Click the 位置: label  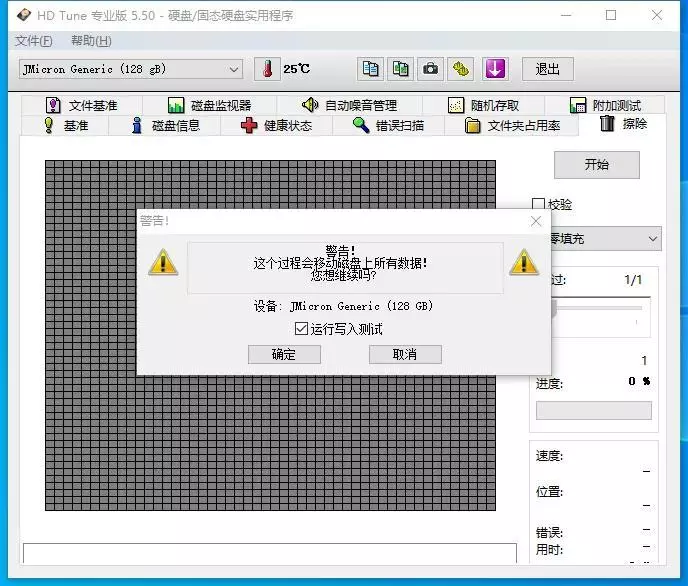(549, 492)
